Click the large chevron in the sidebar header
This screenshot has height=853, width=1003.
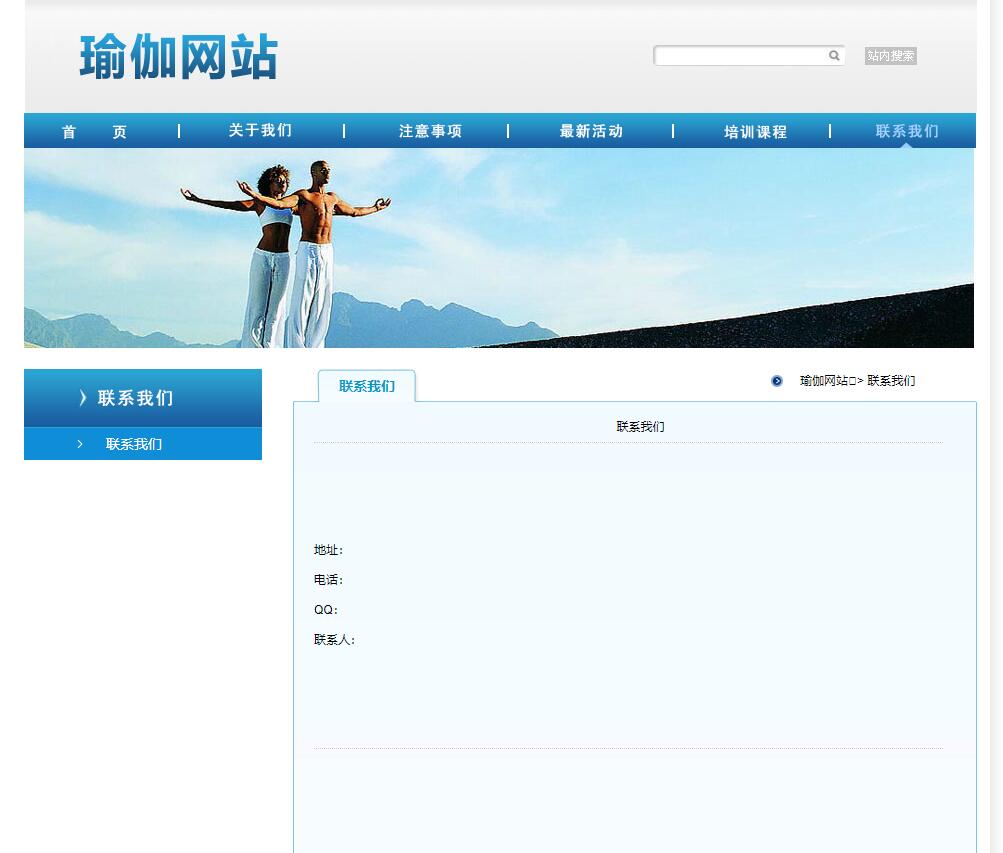point(83,398)
